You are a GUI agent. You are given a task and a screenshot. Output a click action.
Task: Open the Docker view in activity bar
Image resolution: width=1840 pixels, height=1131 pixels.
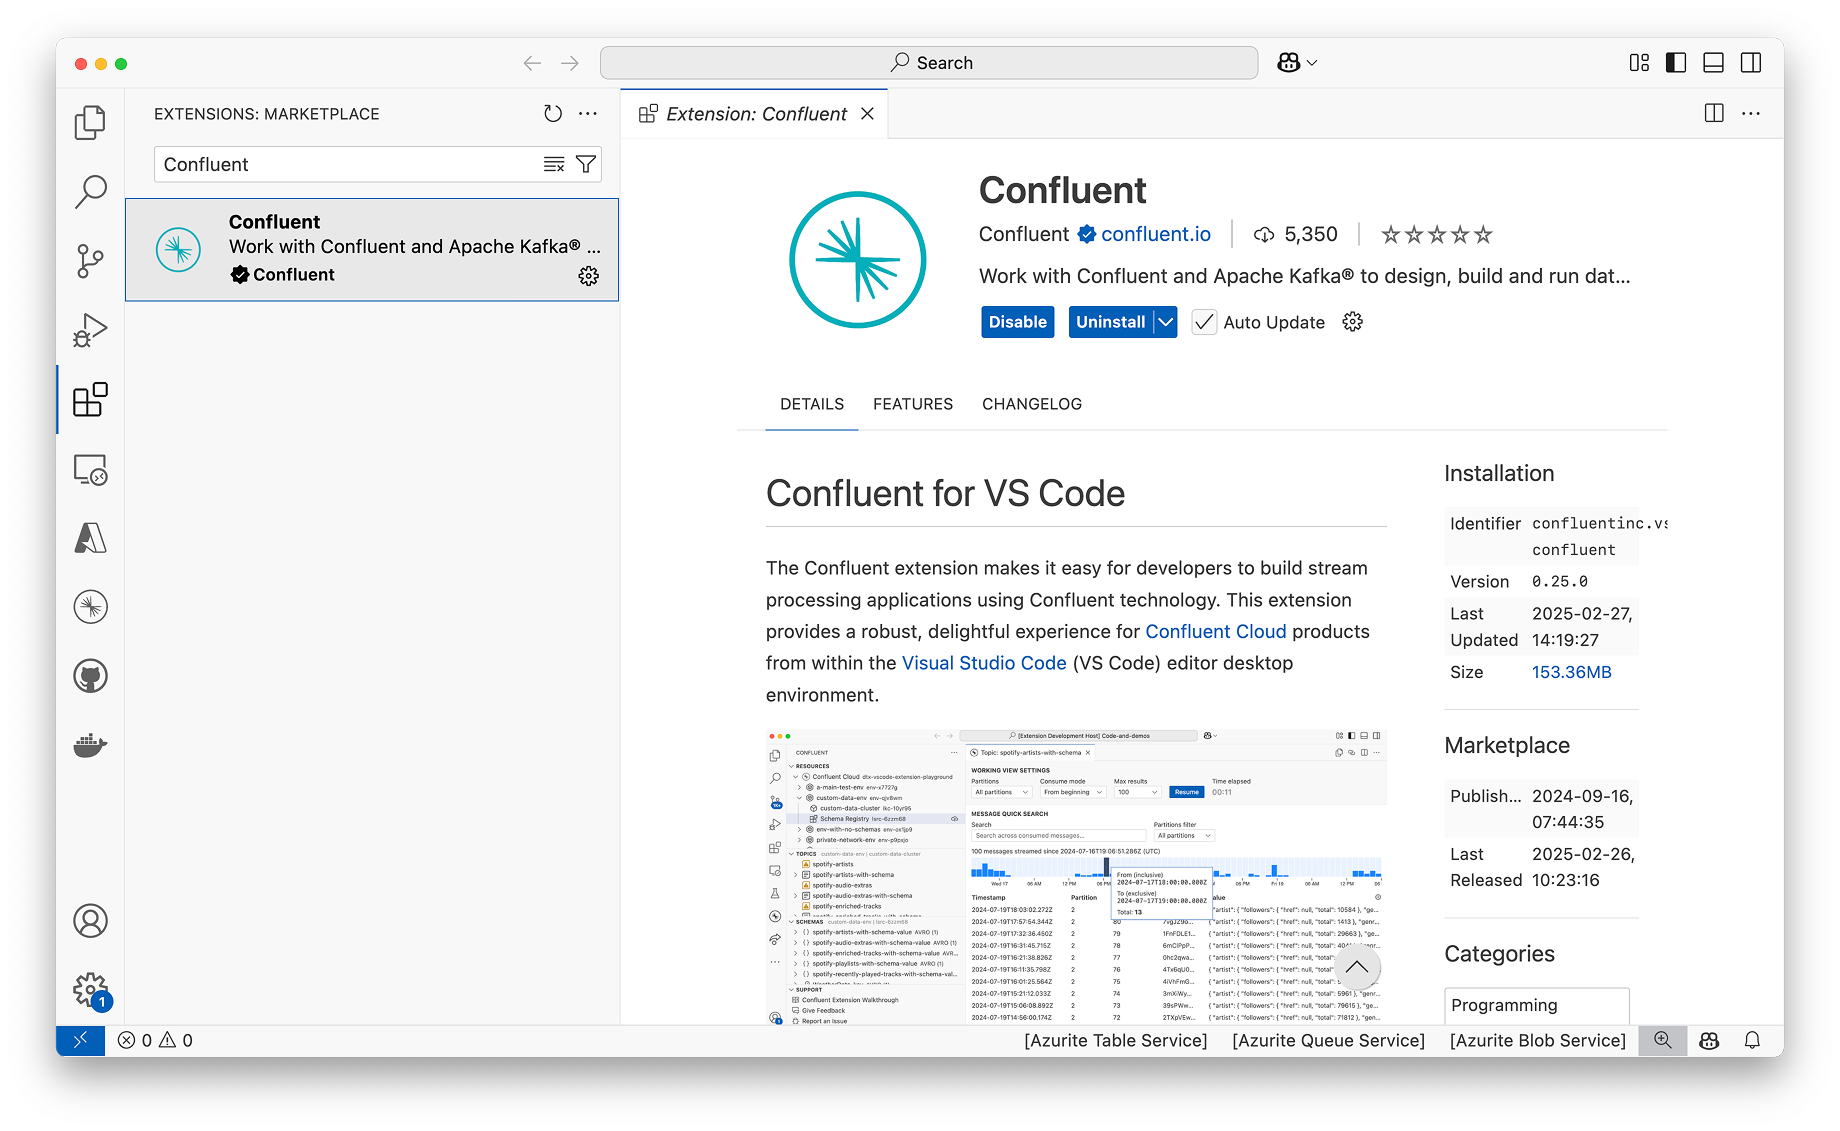coord(90,745)
